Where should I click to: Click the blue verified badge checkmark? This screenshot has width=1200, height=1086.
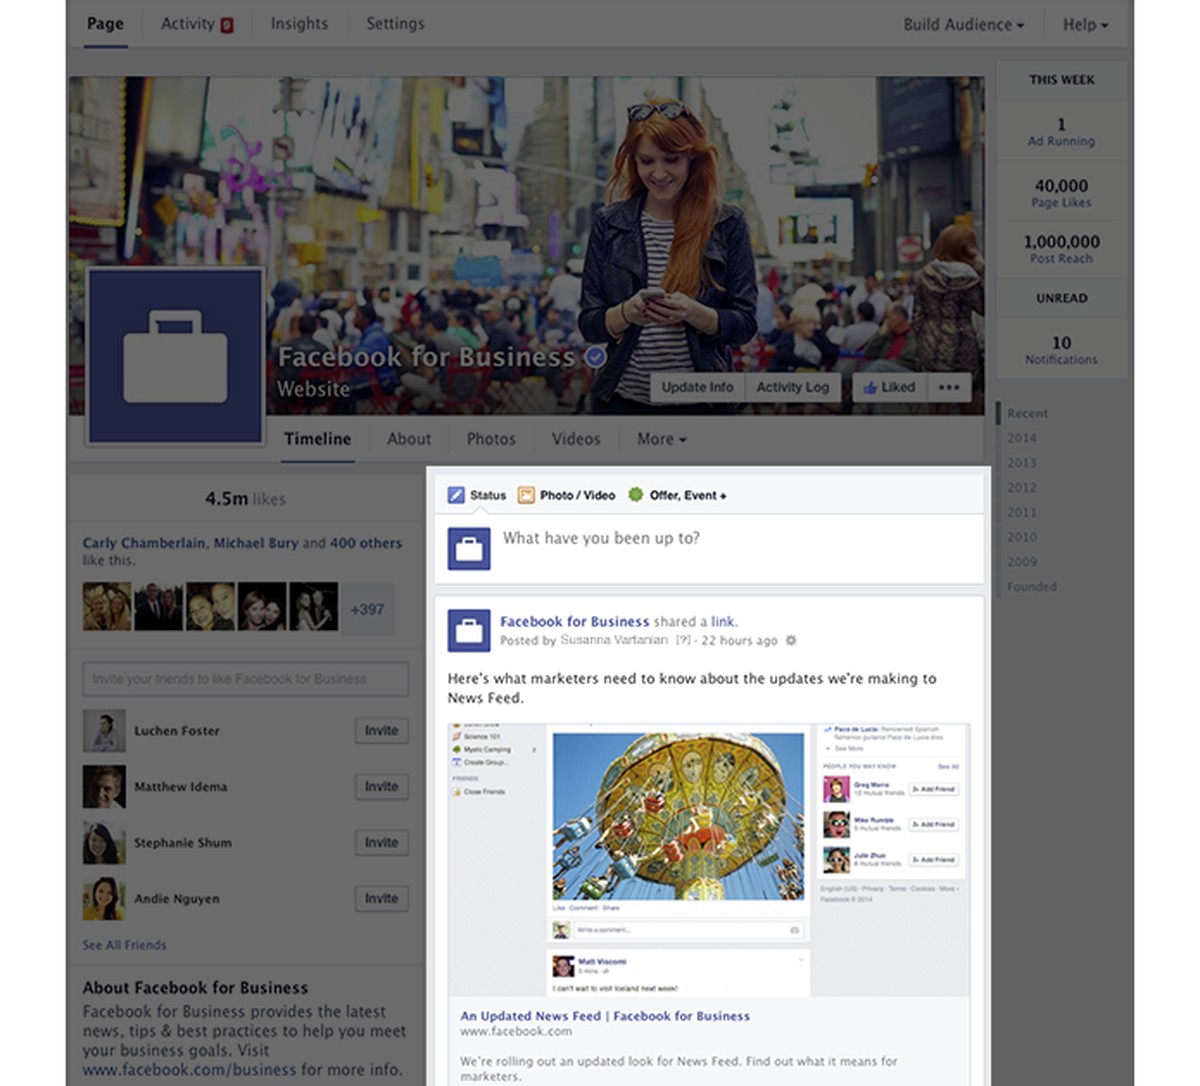(x=595, y=357)
